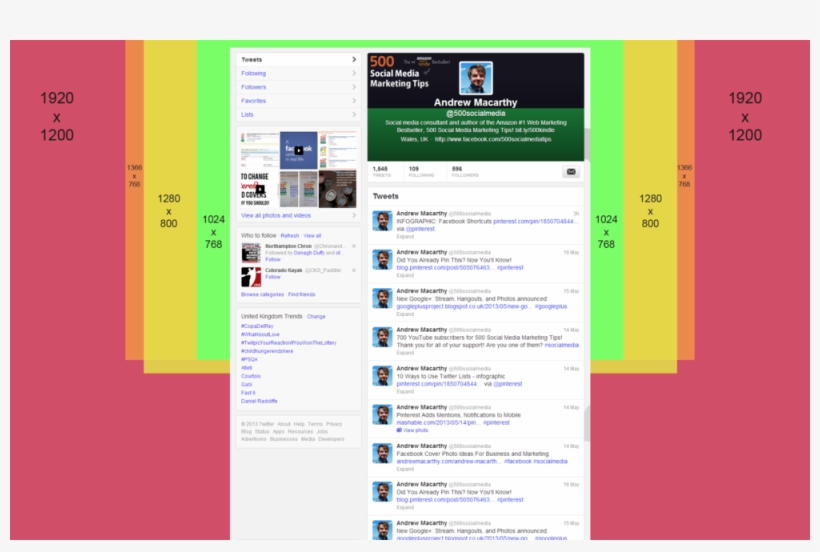Open the coins photo thumbnail in media grid

[337, 189]
